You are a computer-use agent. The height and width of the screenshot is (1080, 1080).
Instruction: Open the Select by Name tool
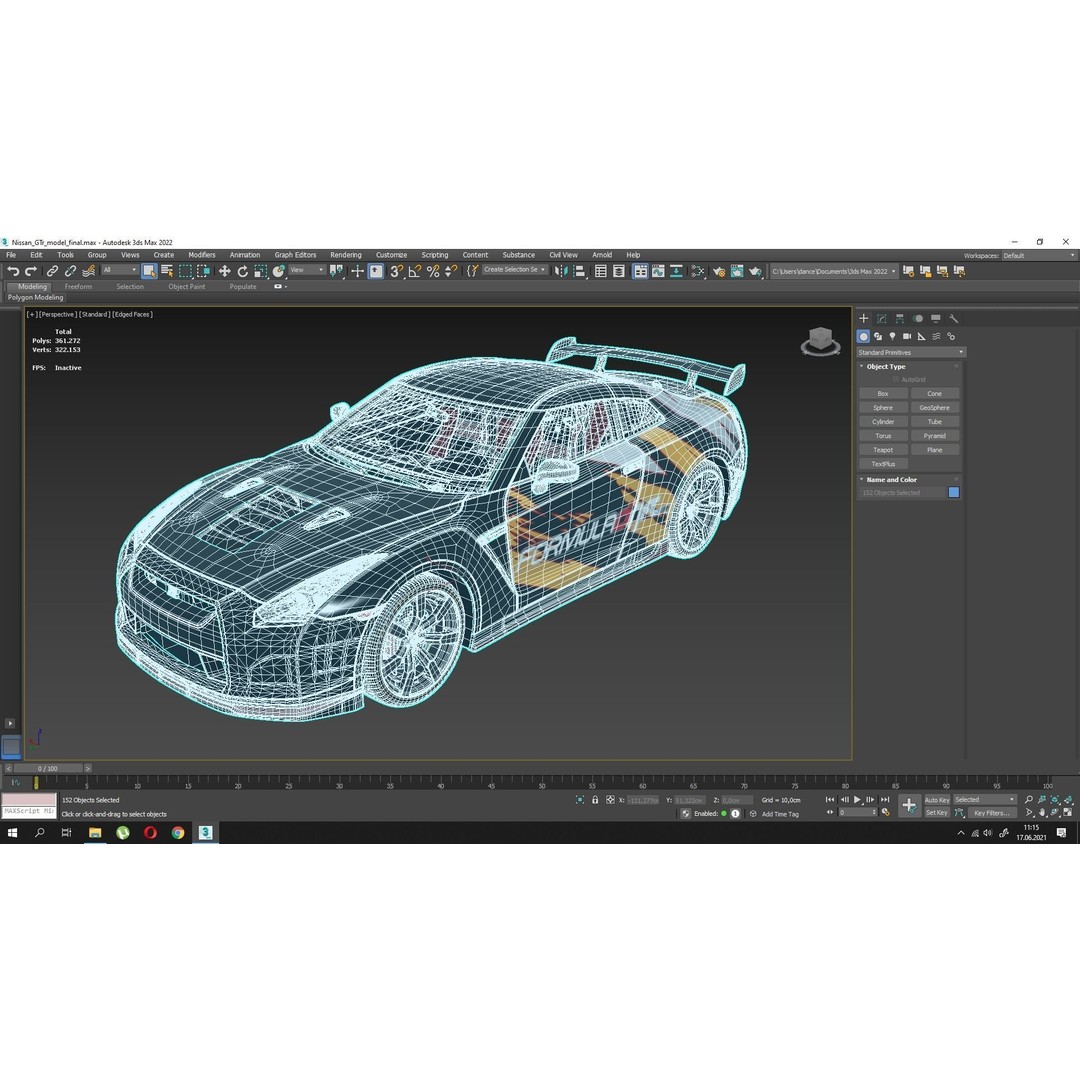[167, 271]
